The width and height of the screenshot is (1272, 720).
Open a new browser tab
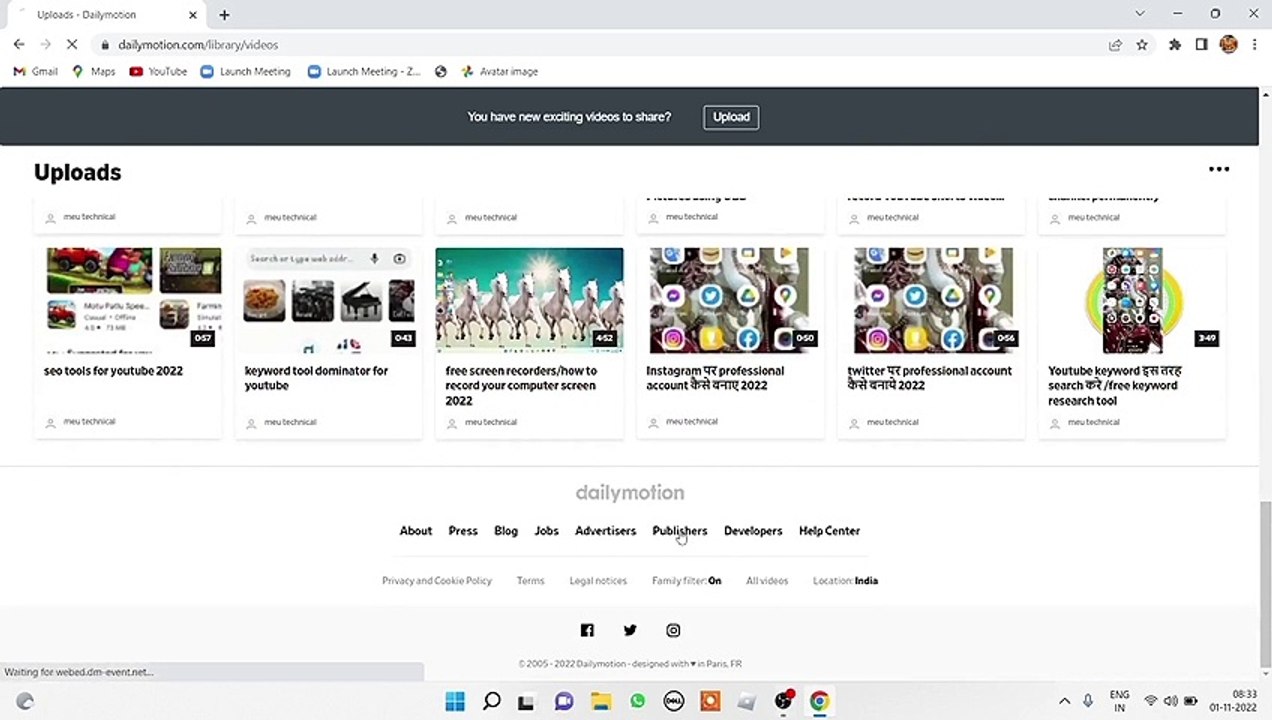[x=224, y=15]
